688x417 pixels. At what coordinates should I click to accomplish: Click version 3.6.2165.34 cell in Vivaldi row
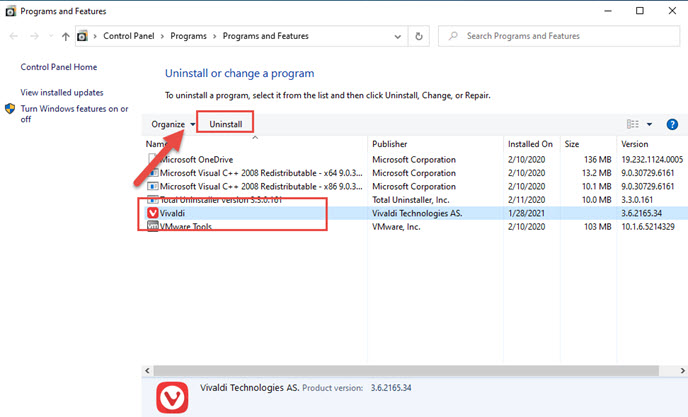pos(641,213)
